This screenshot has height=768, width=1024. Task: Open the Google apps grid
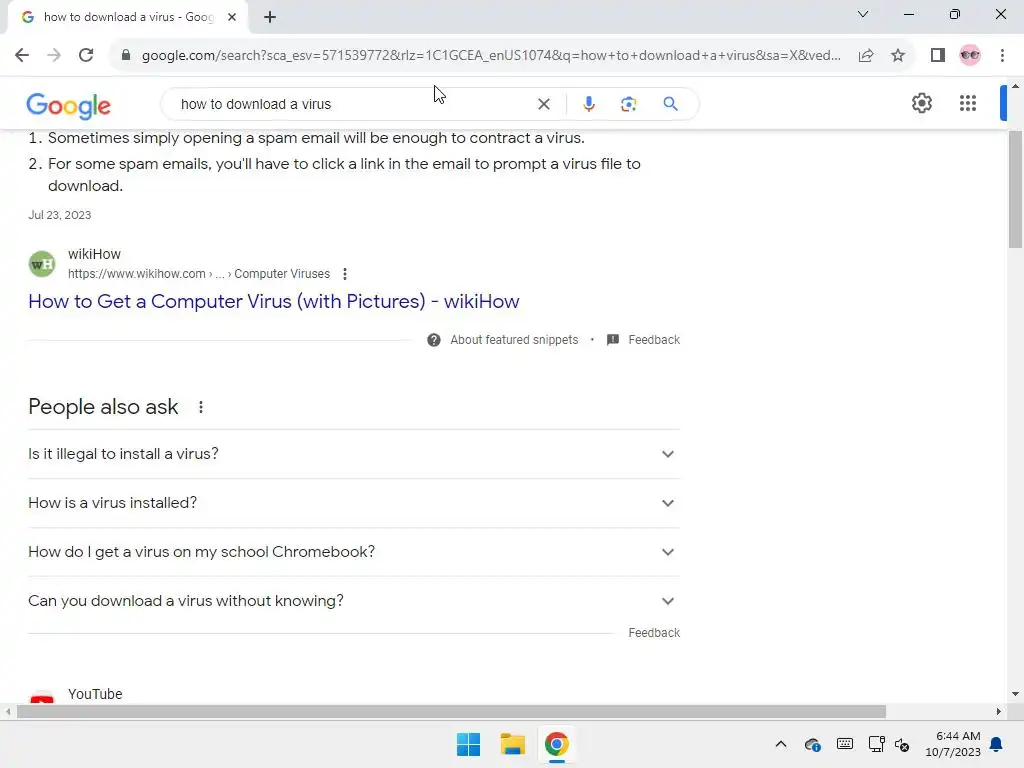[968, 103]
